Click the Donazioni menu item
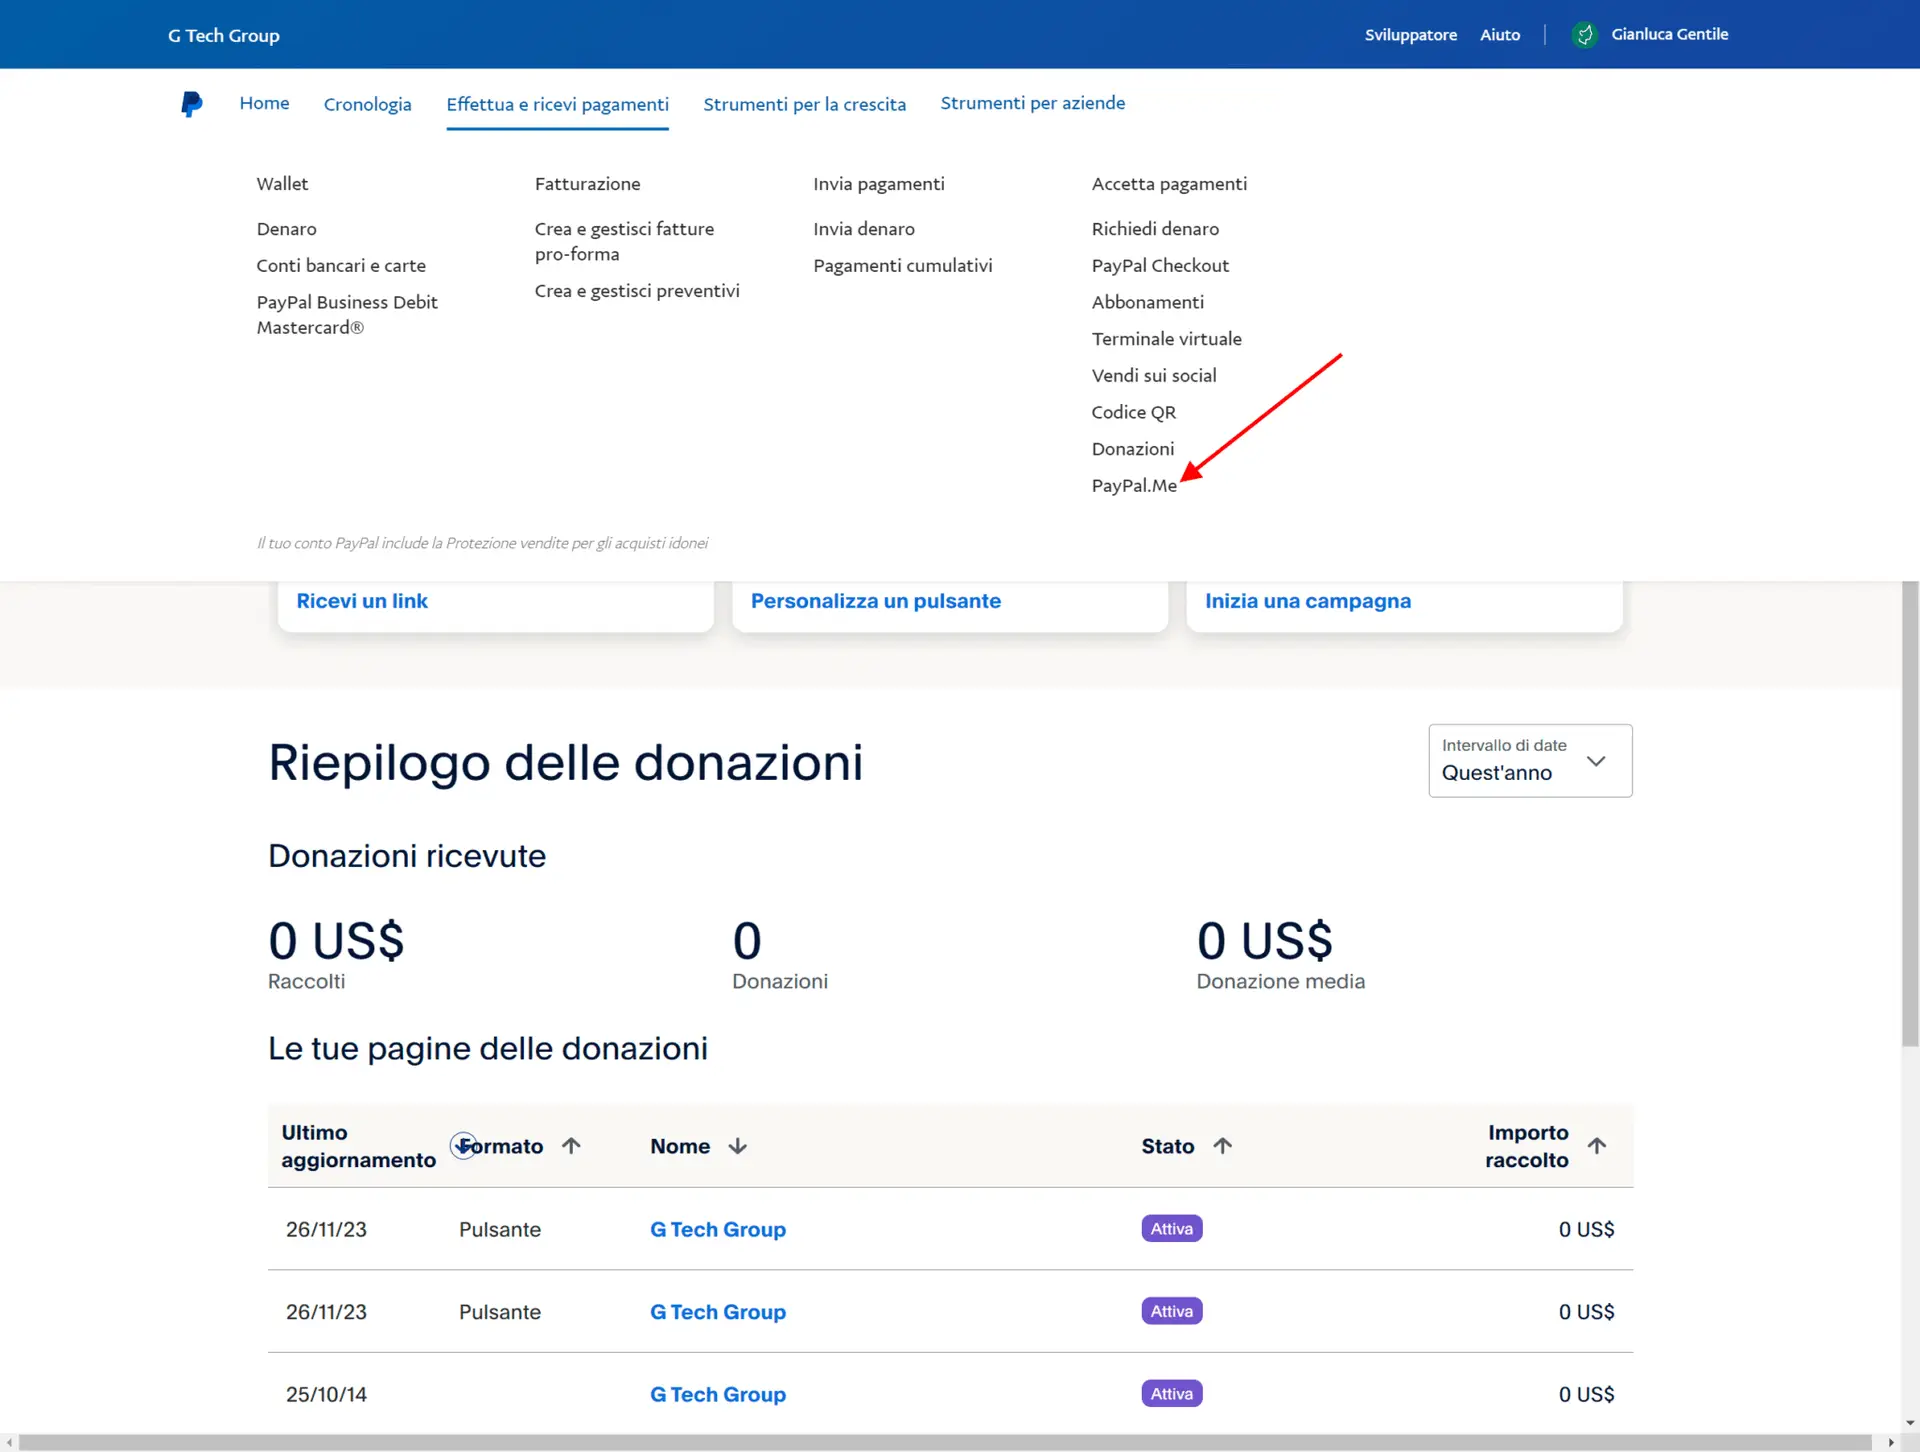Screen dimensions: 1920x1452 [x=1132, y=447]
